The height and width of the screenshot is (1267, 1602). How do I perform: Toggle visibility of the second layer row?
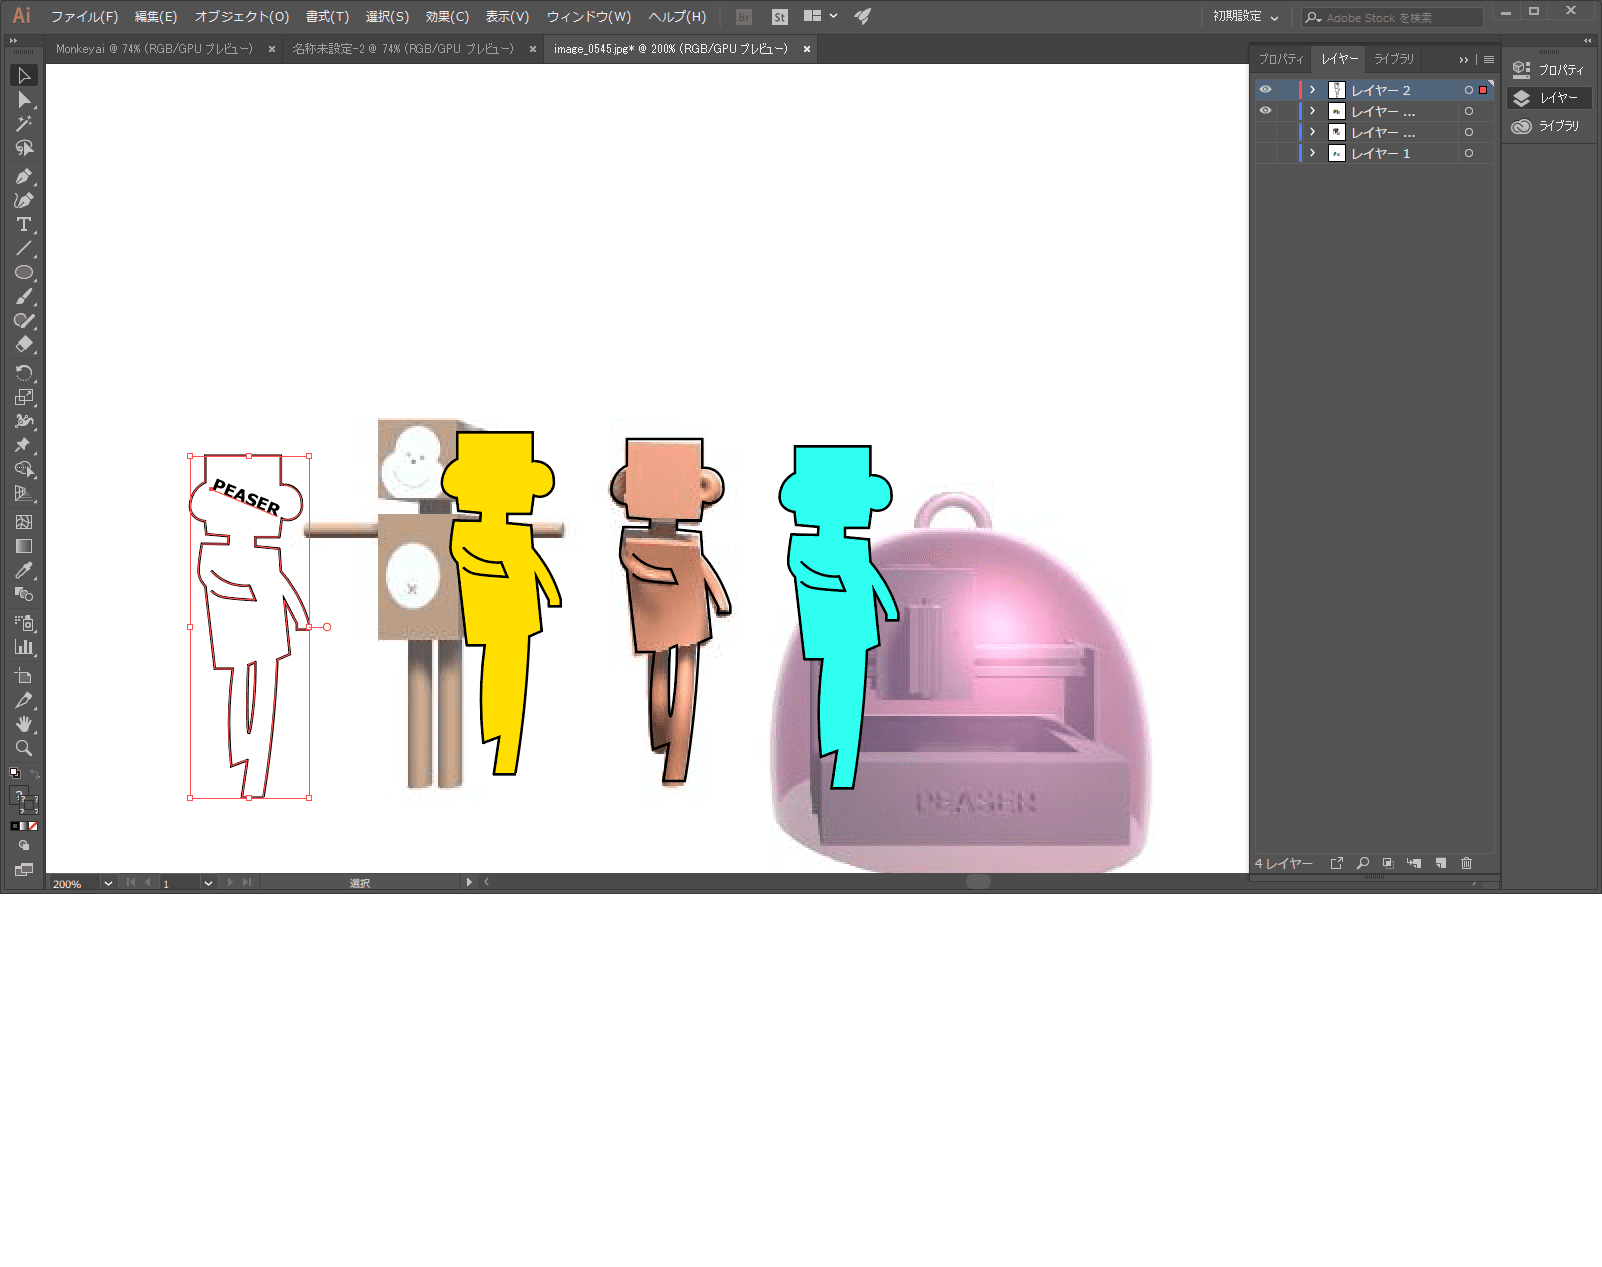pos(1265,111)
